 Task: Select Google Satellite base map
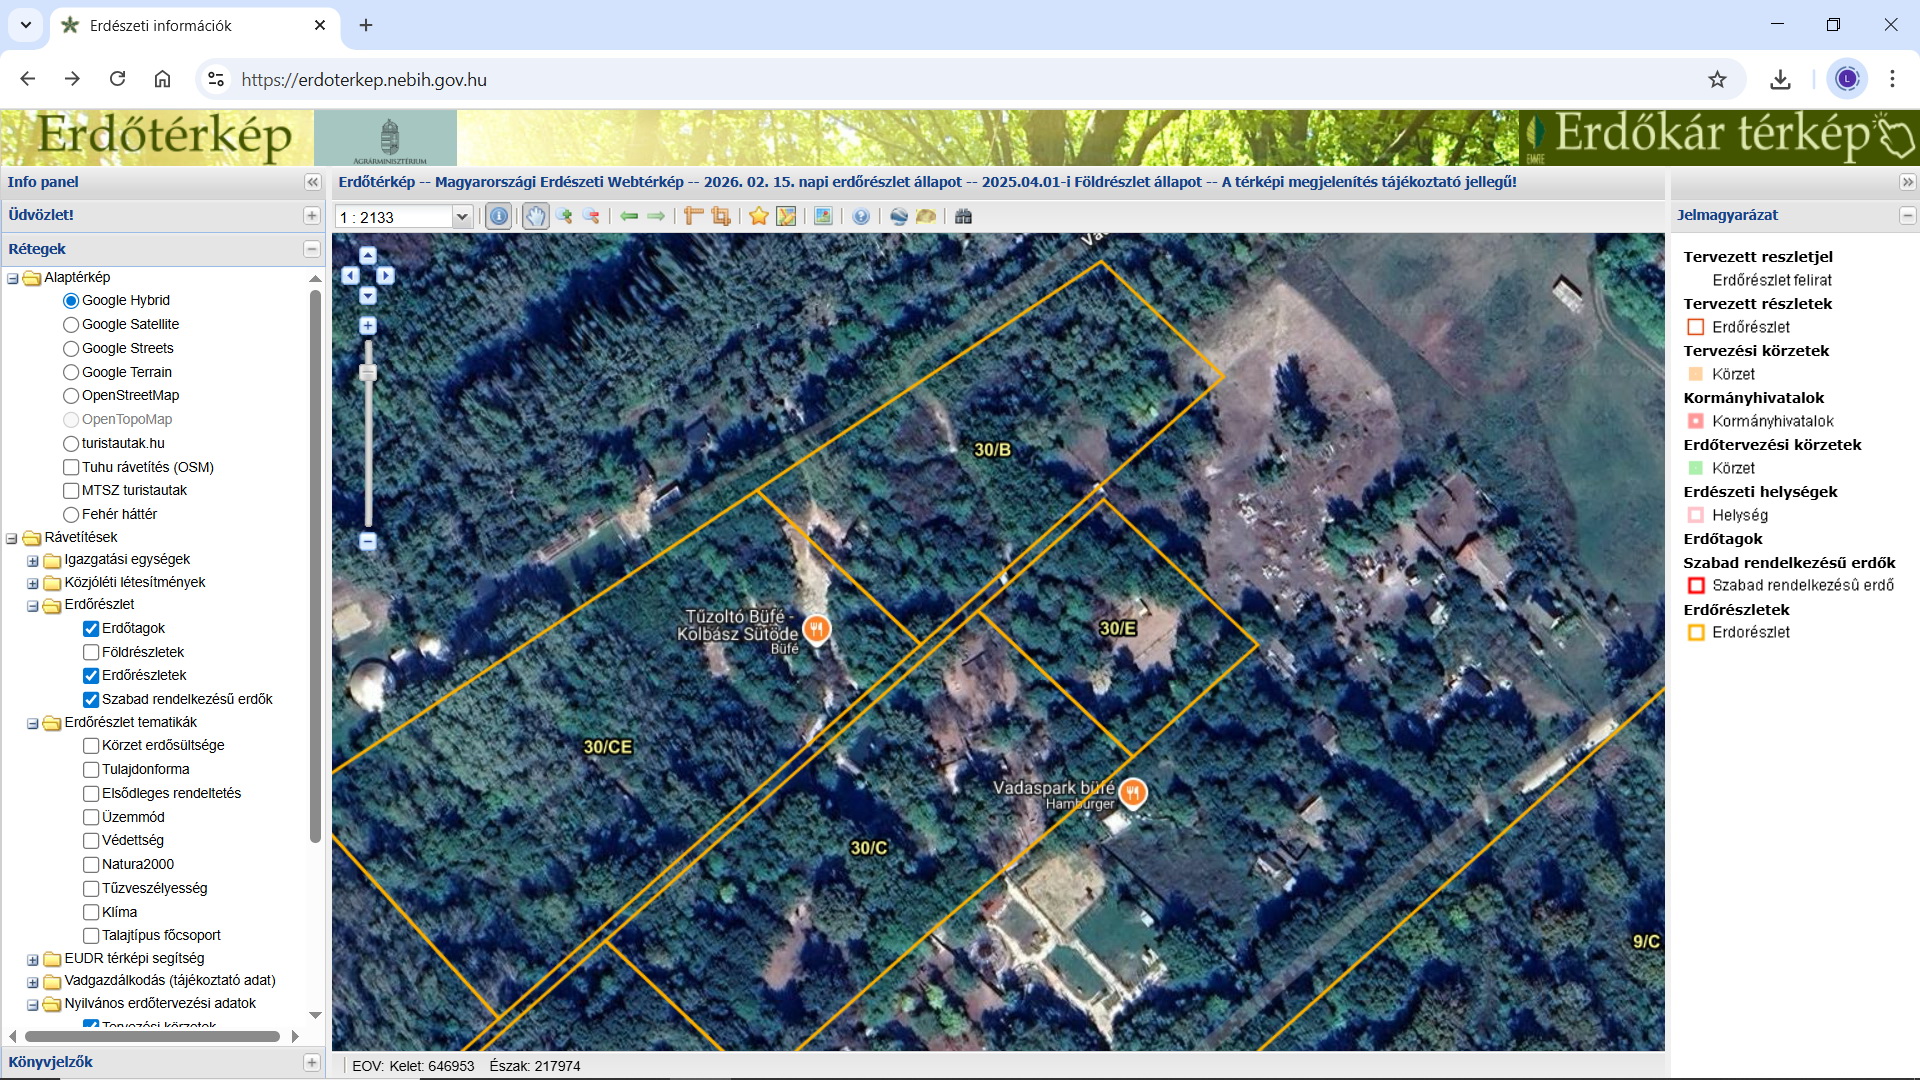(71, 324)
